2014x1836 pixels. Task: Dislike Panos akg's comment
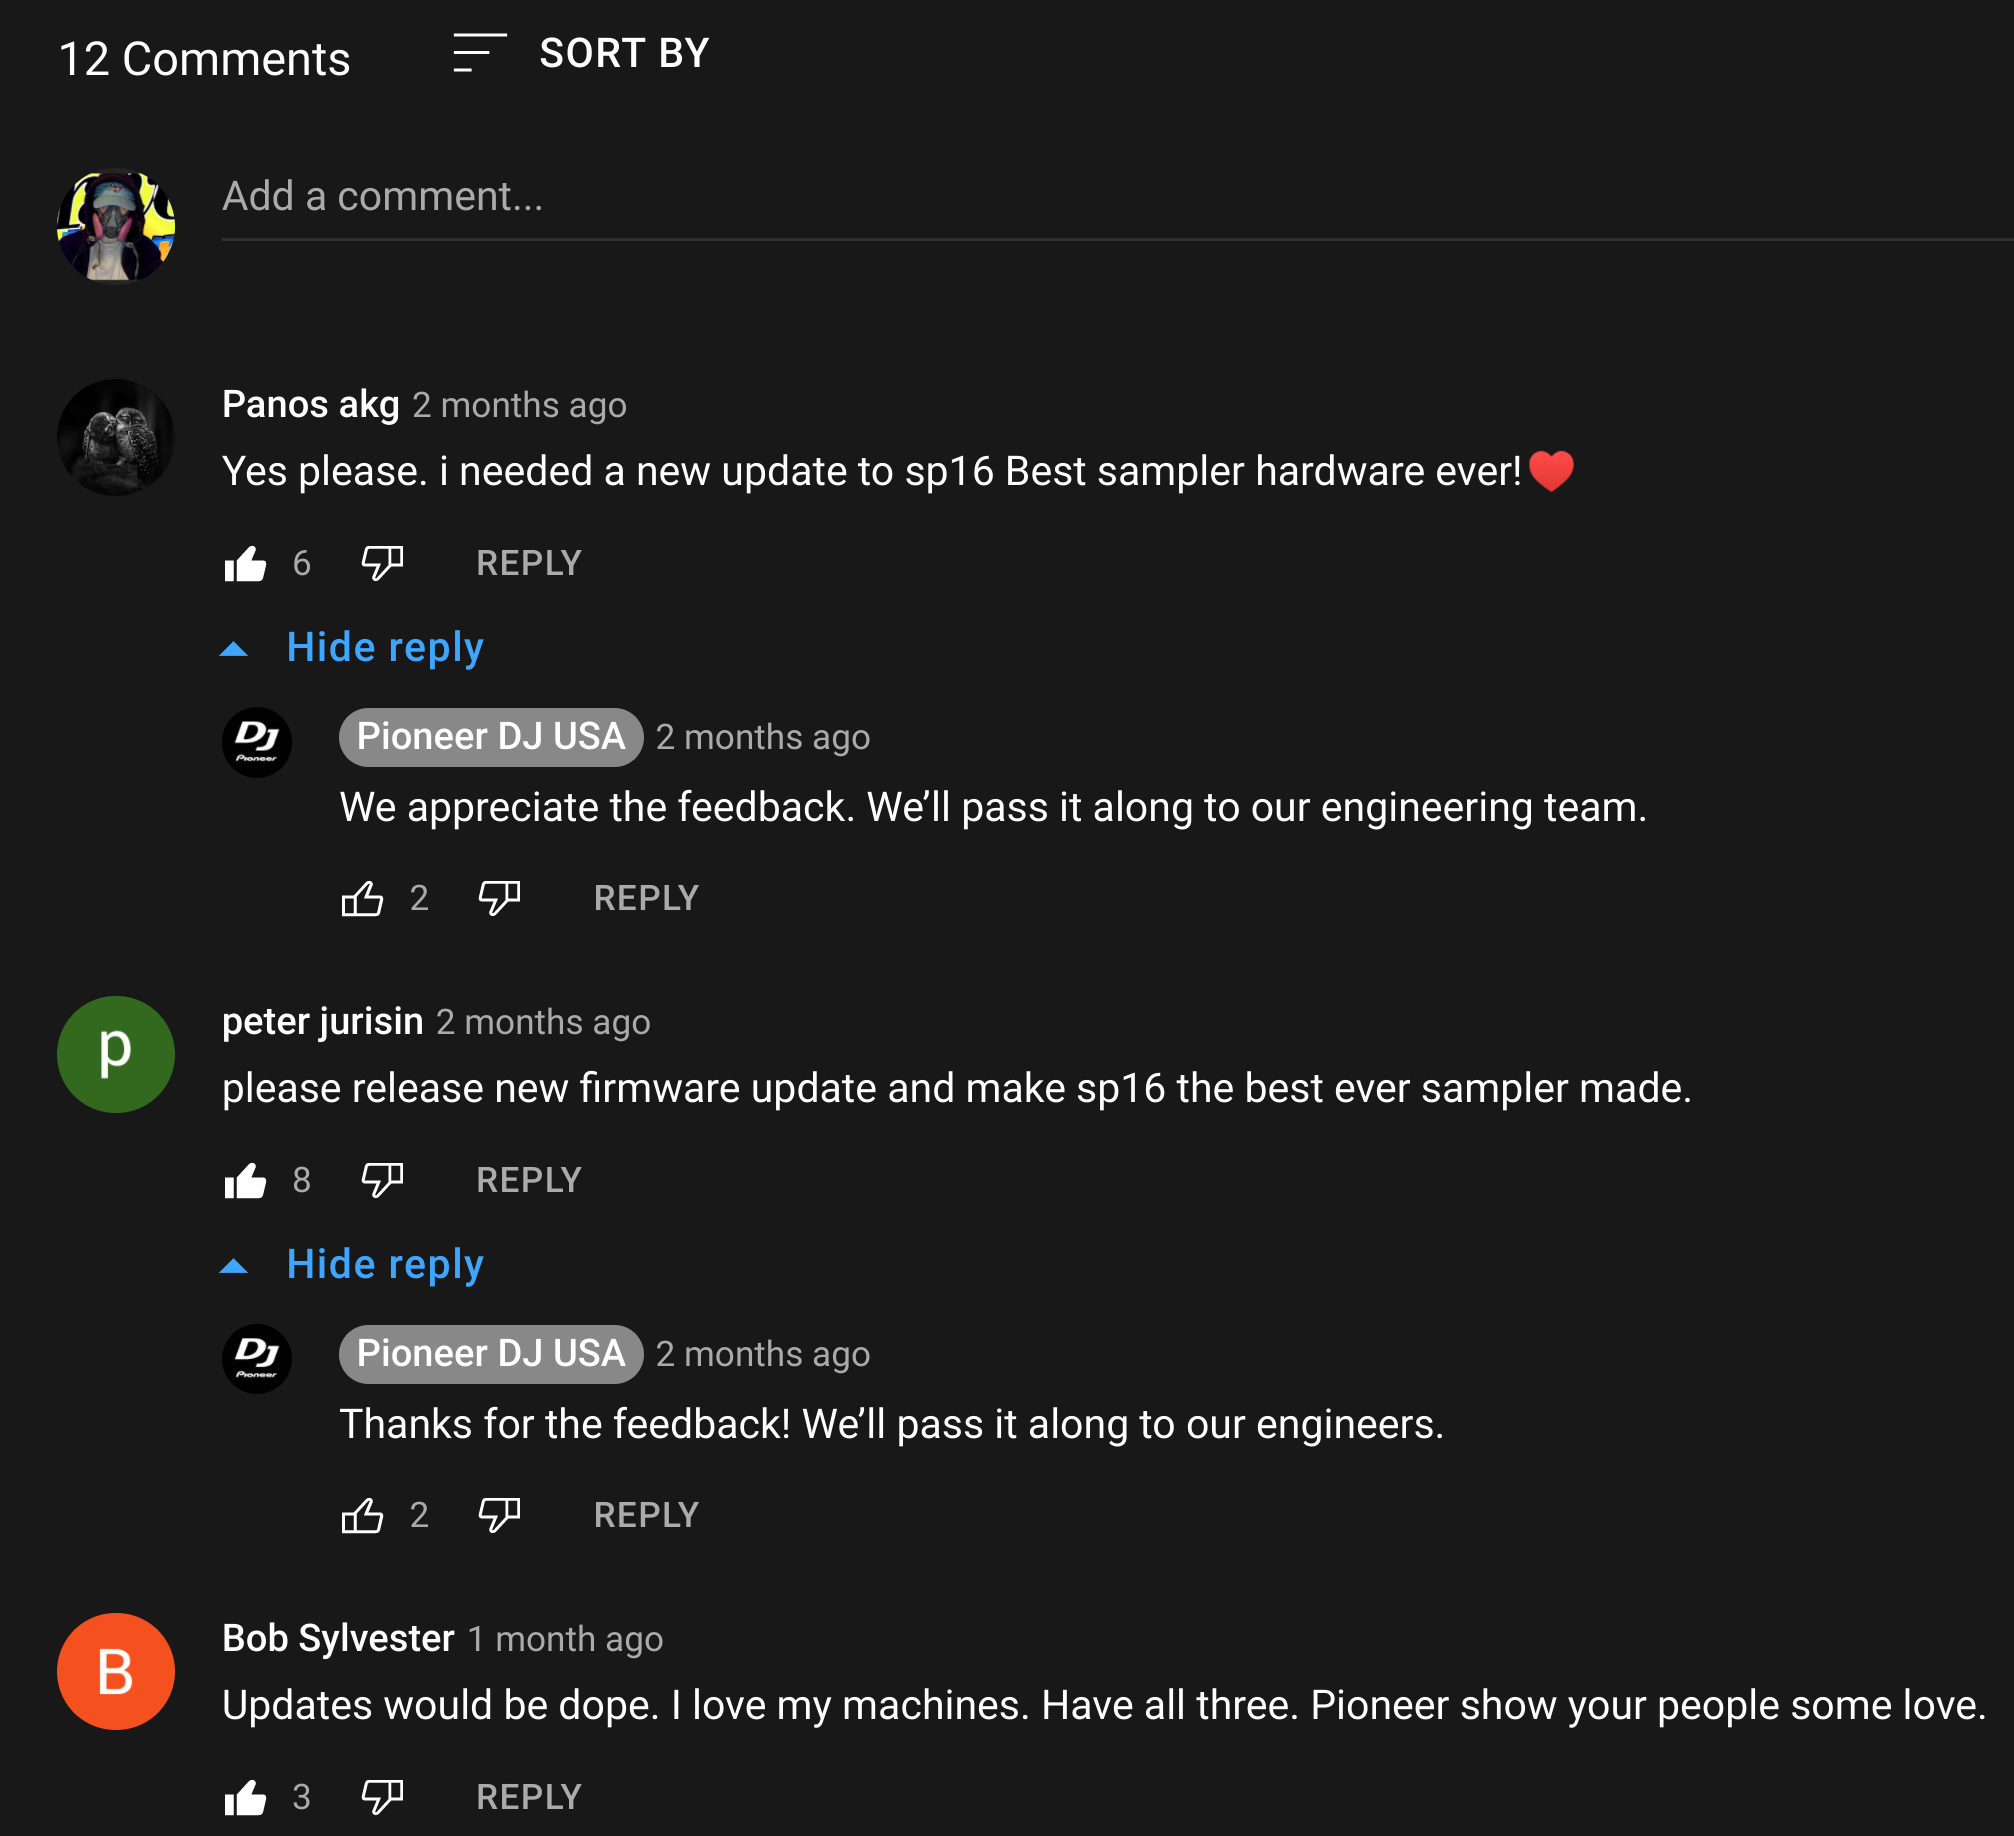click(x=382, y=563)
